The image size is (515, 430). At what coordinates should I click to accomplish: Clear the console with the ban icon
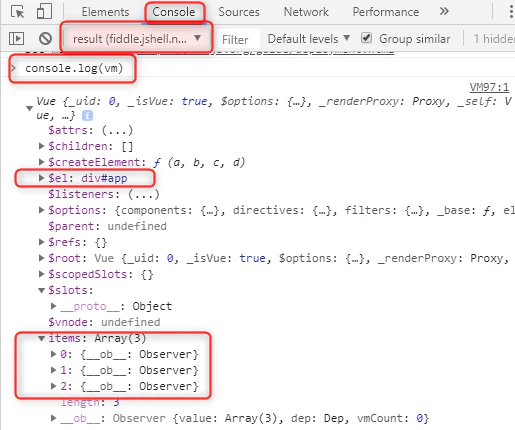coord(45,39)
